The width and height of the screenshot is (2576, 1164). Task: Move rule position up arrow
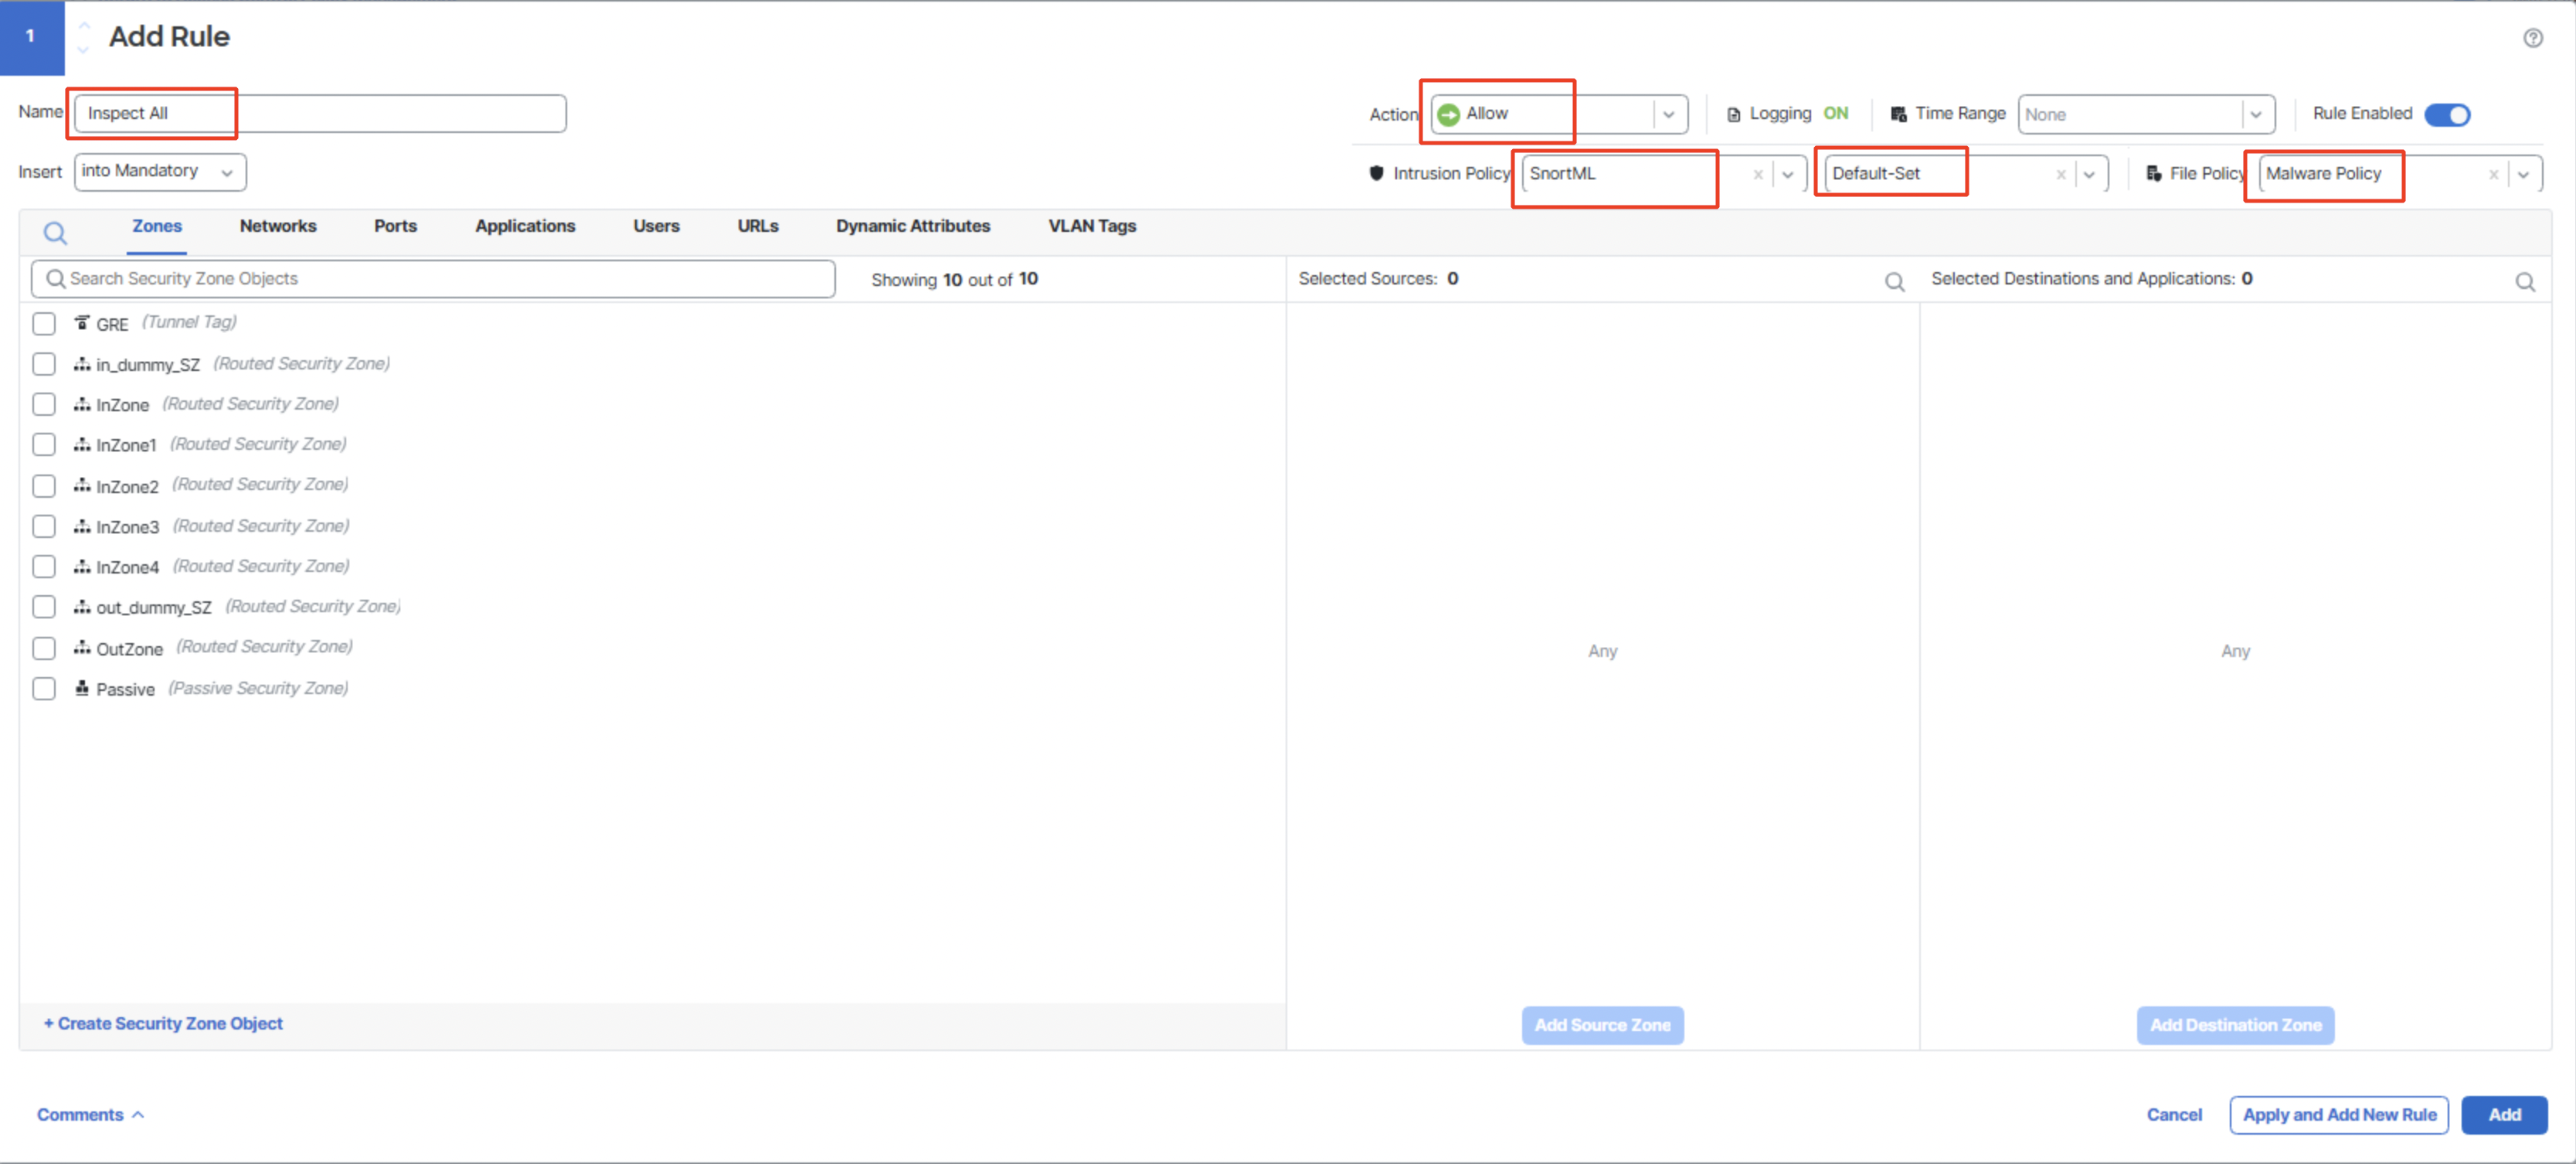pyautogui.click(x=84, y=26)
